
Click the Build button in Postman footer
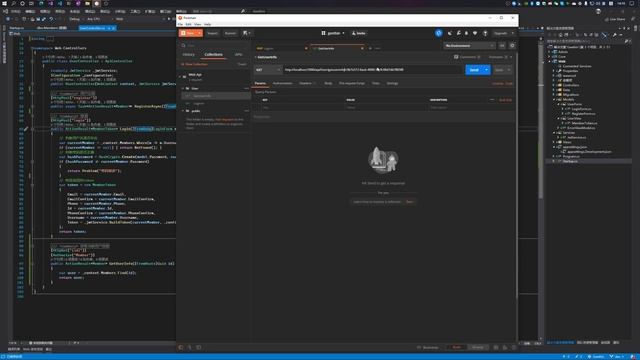pos(456,347)
